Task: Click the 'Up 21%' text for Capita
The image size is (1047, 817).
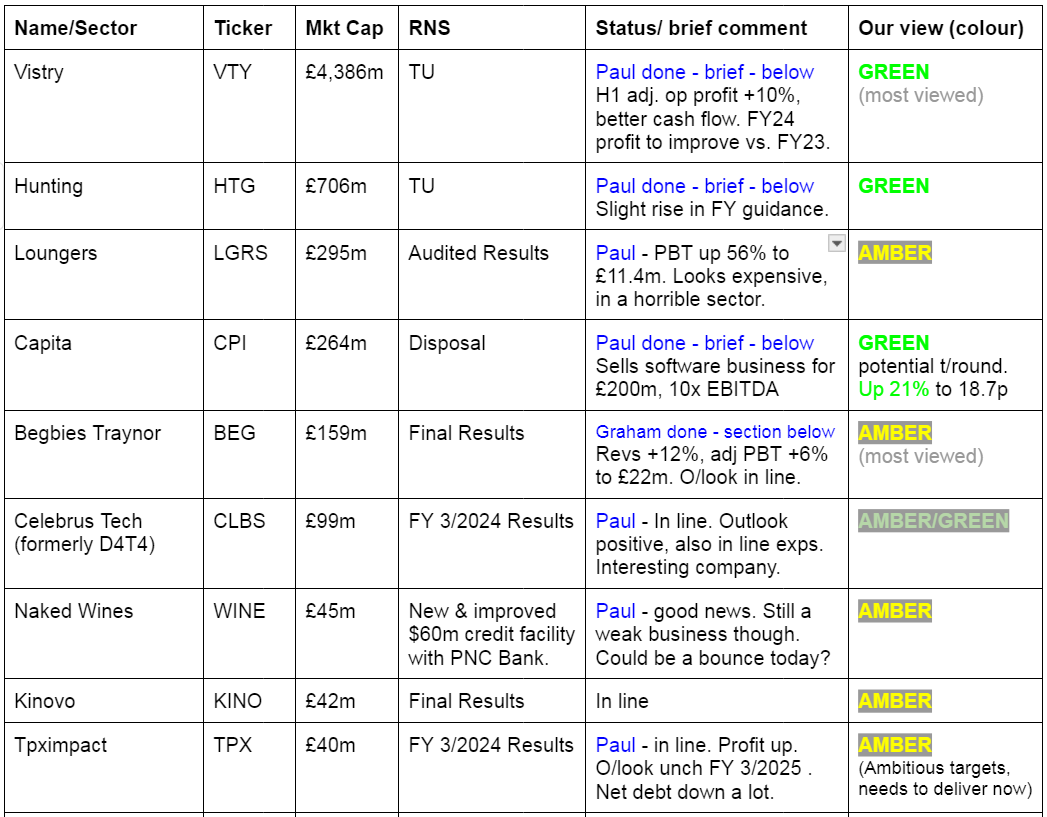Action: click(x=893, y=389)
